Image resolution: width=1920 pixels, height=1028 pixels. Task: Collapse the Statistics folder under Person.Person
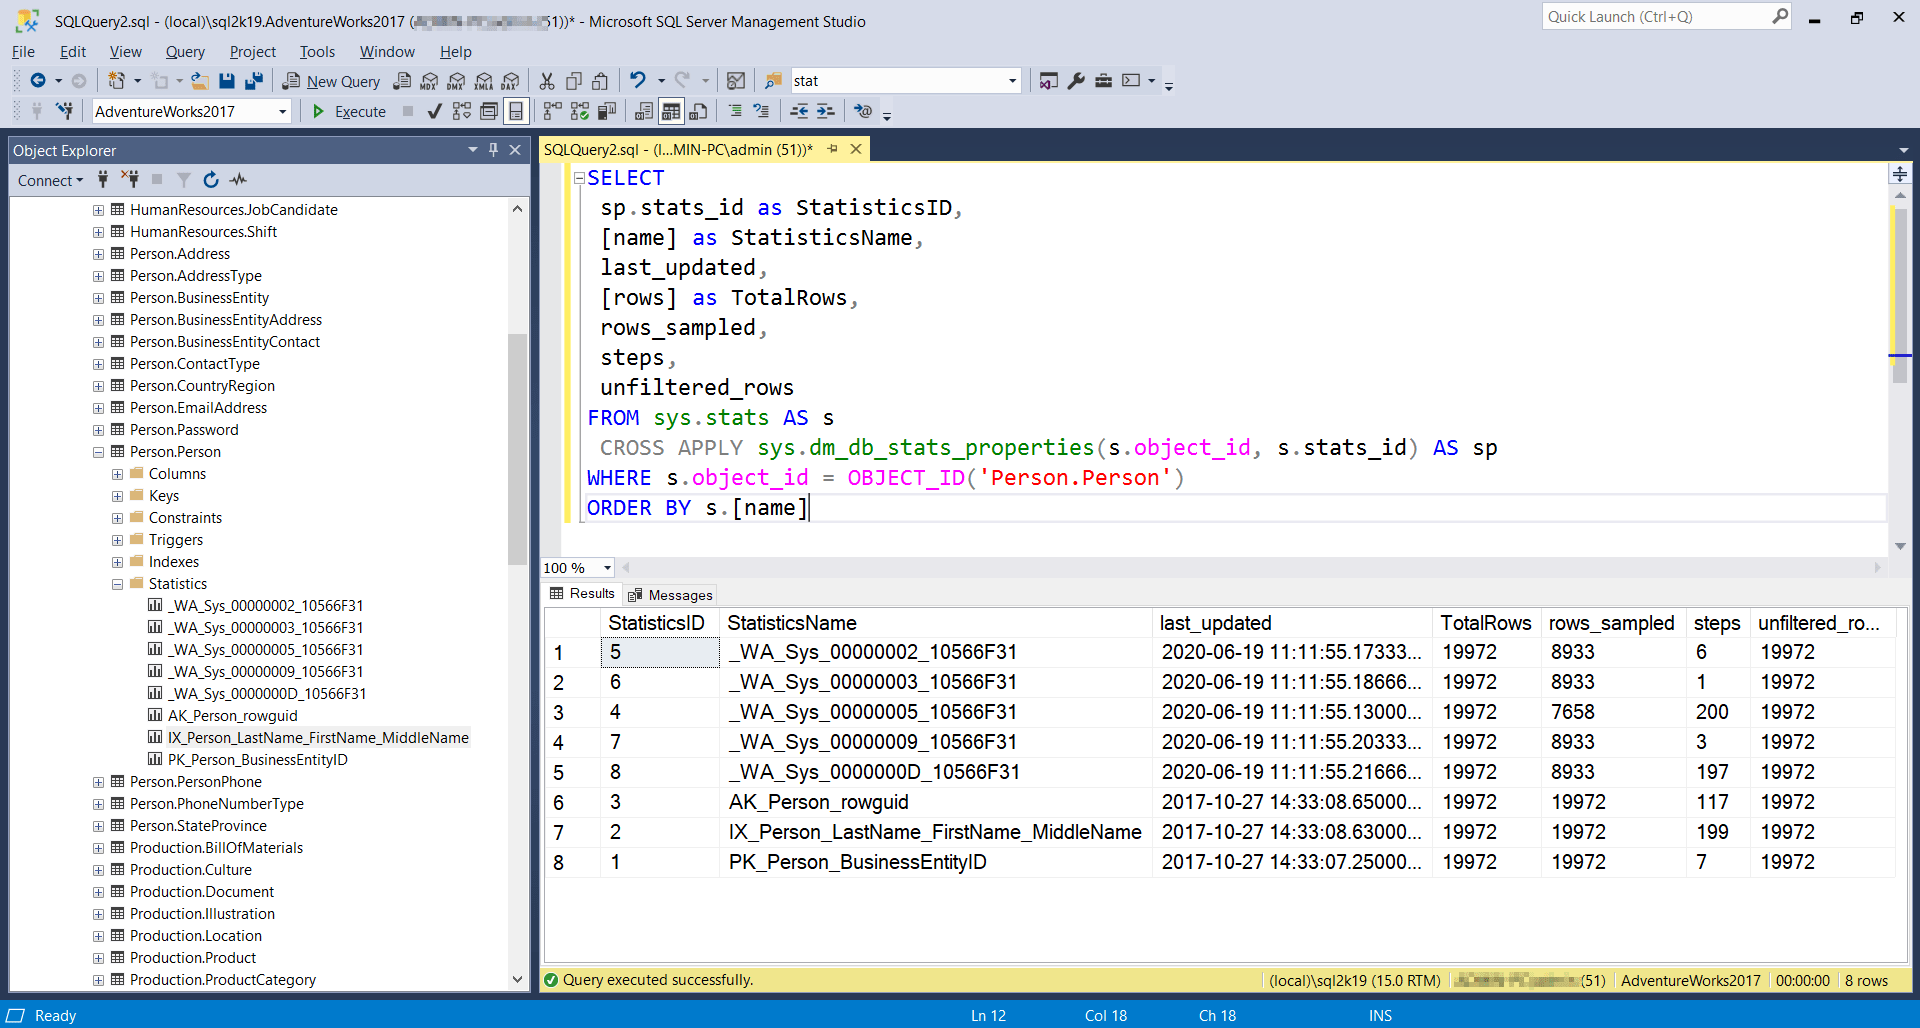[x=118, y=583]
